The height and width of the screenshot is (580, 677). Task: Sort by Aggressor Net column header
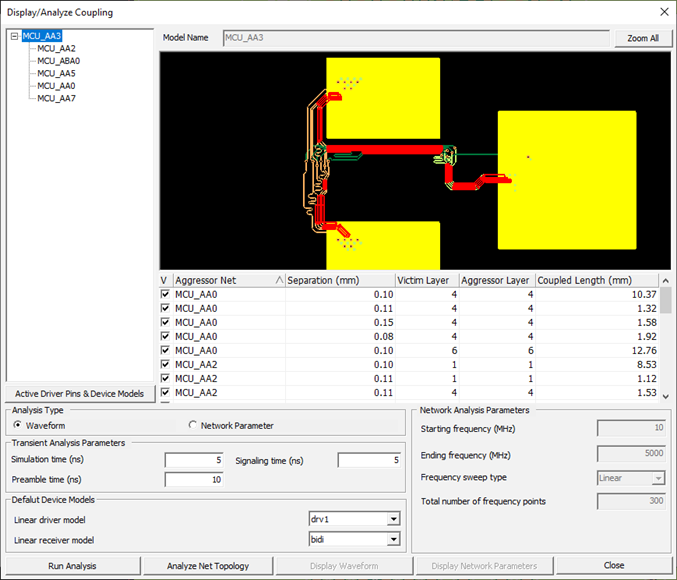pos(228,280)
